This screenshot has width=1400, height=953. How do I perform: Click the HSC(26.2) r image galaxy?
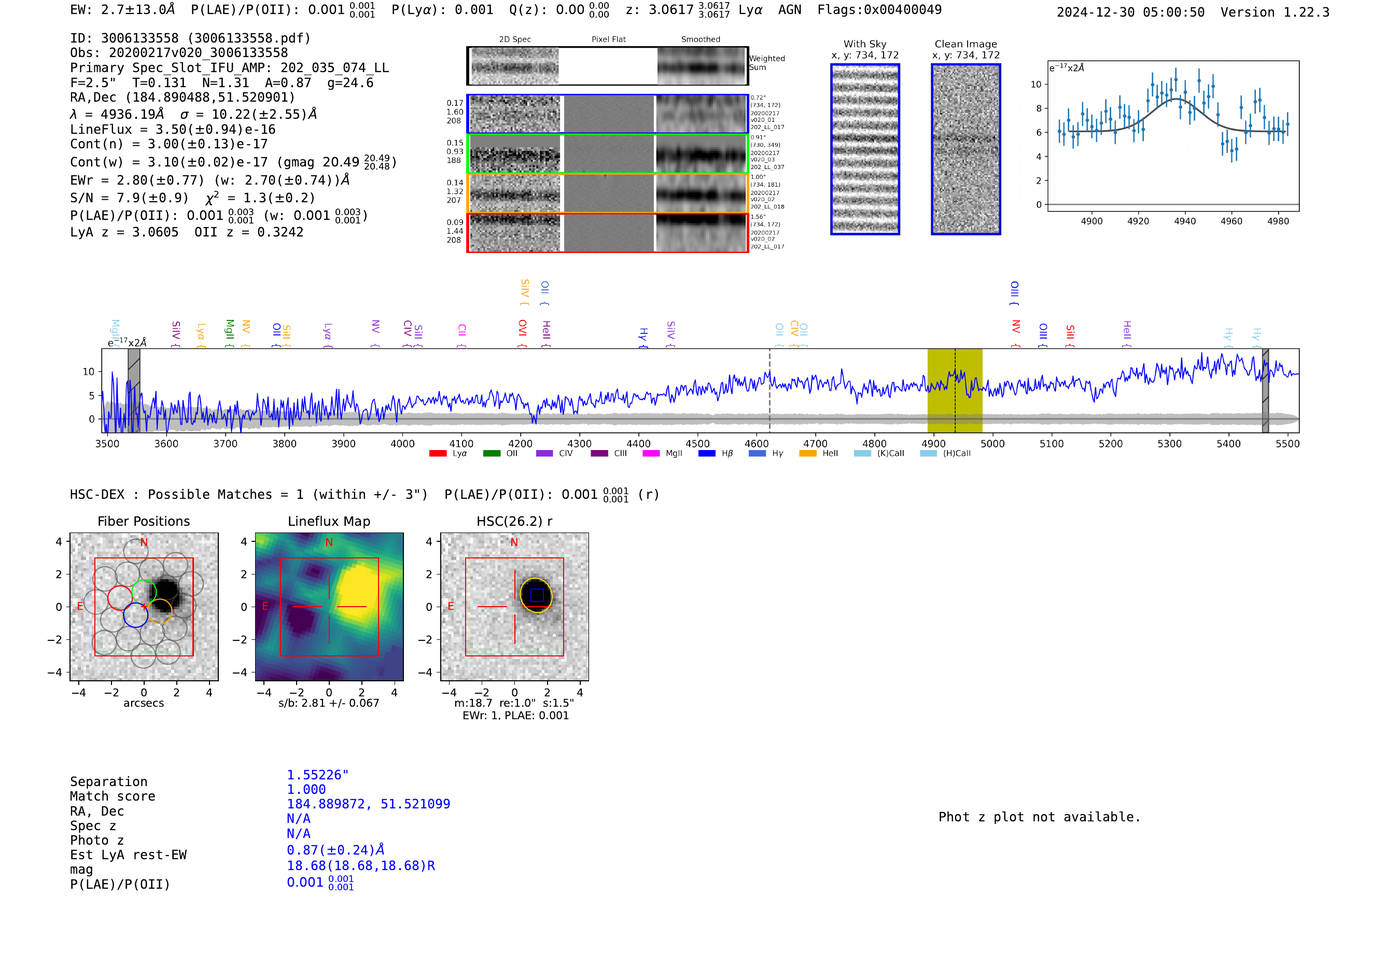pyautogui.click(x=536, y=595)
